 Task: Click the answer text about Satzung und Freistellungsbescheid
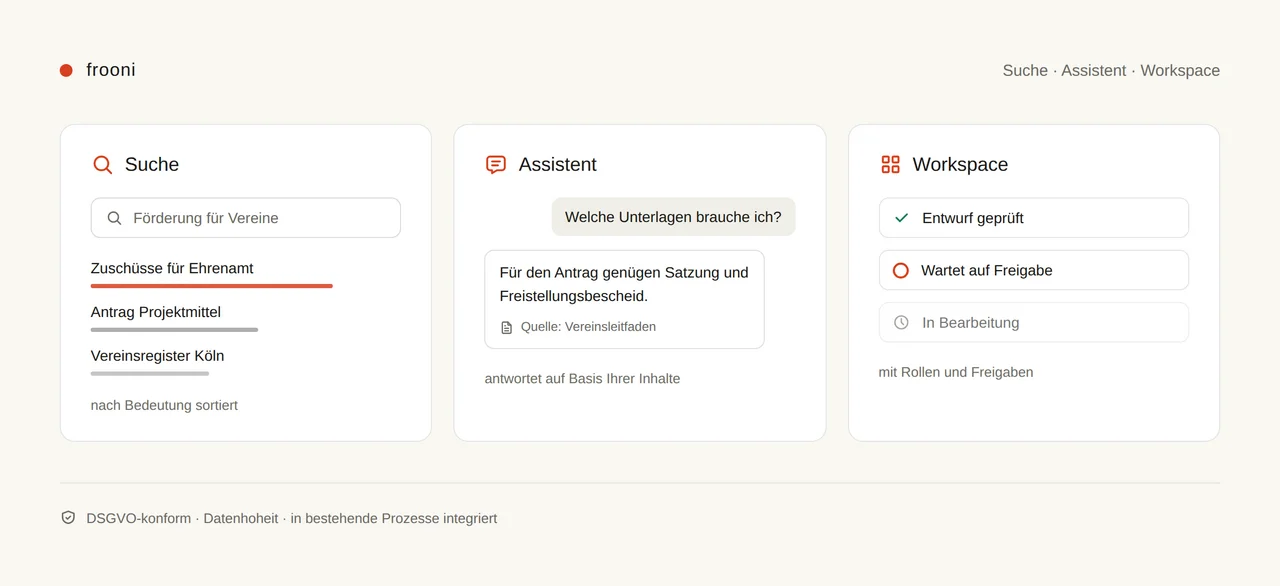pos(624,284)
